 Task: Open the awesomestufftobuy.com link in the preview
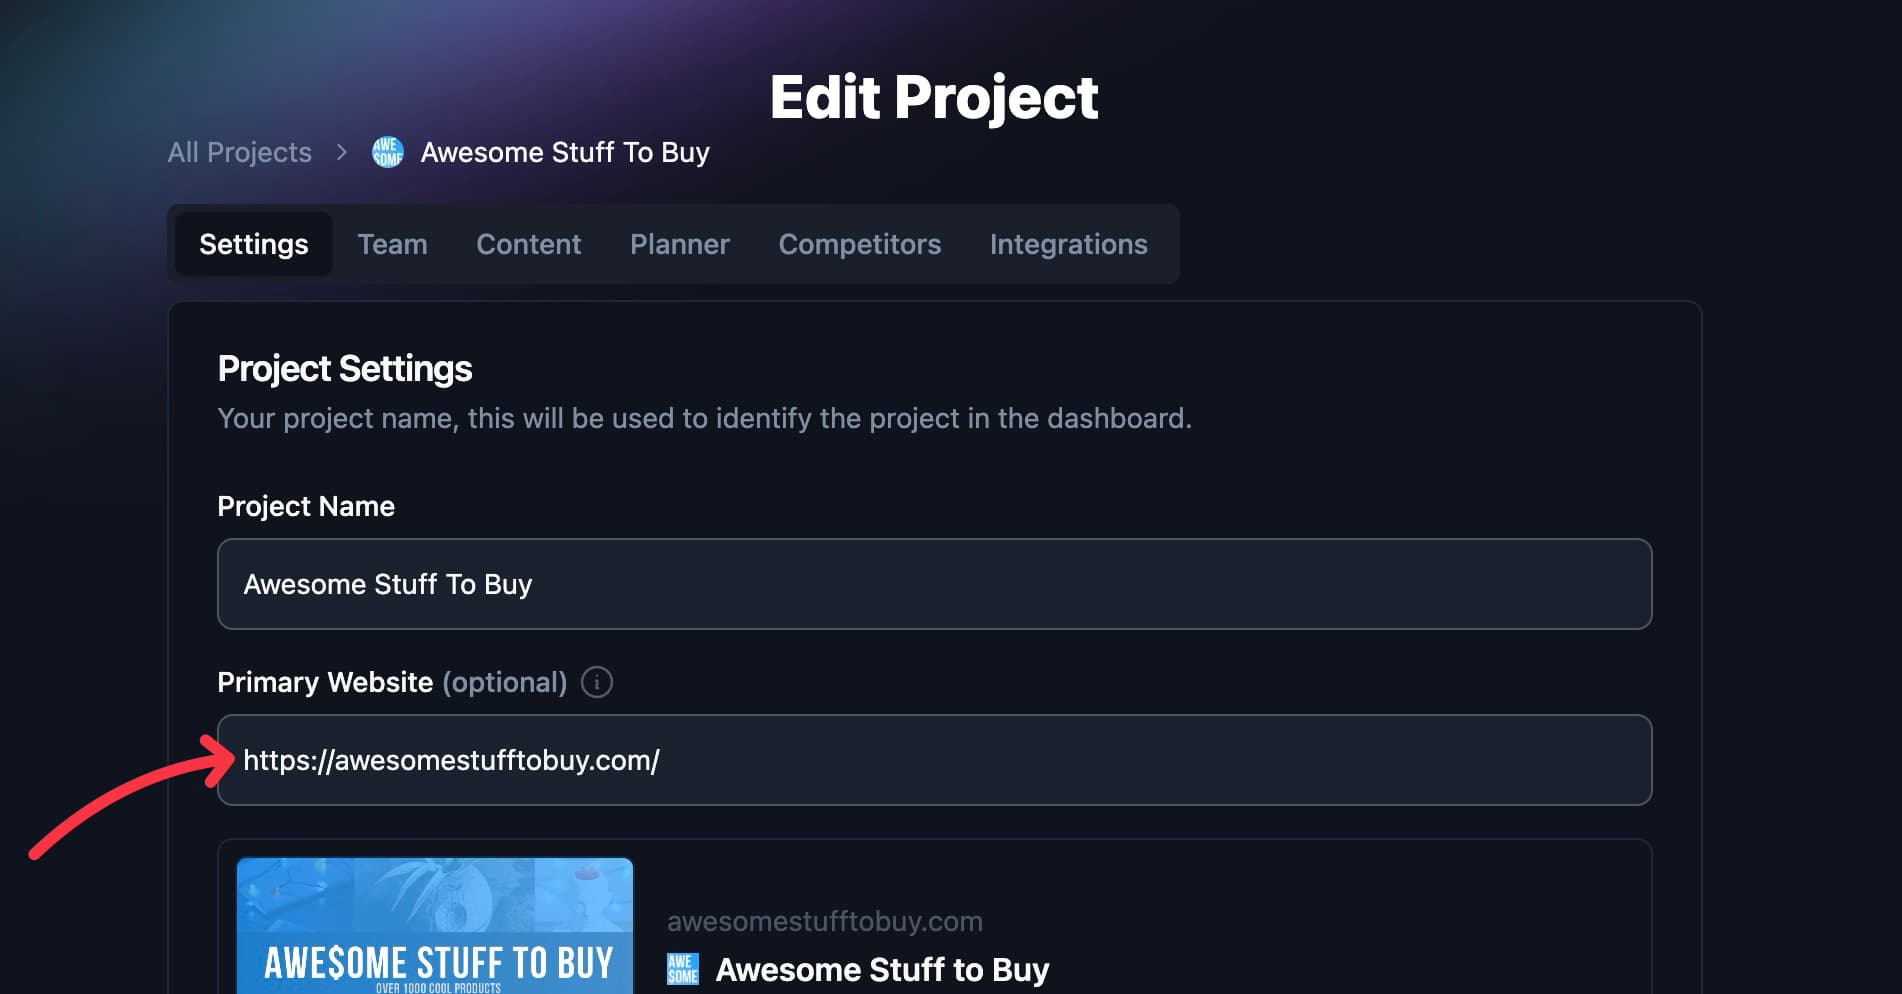pyautogui.click(x=824, y=920)
